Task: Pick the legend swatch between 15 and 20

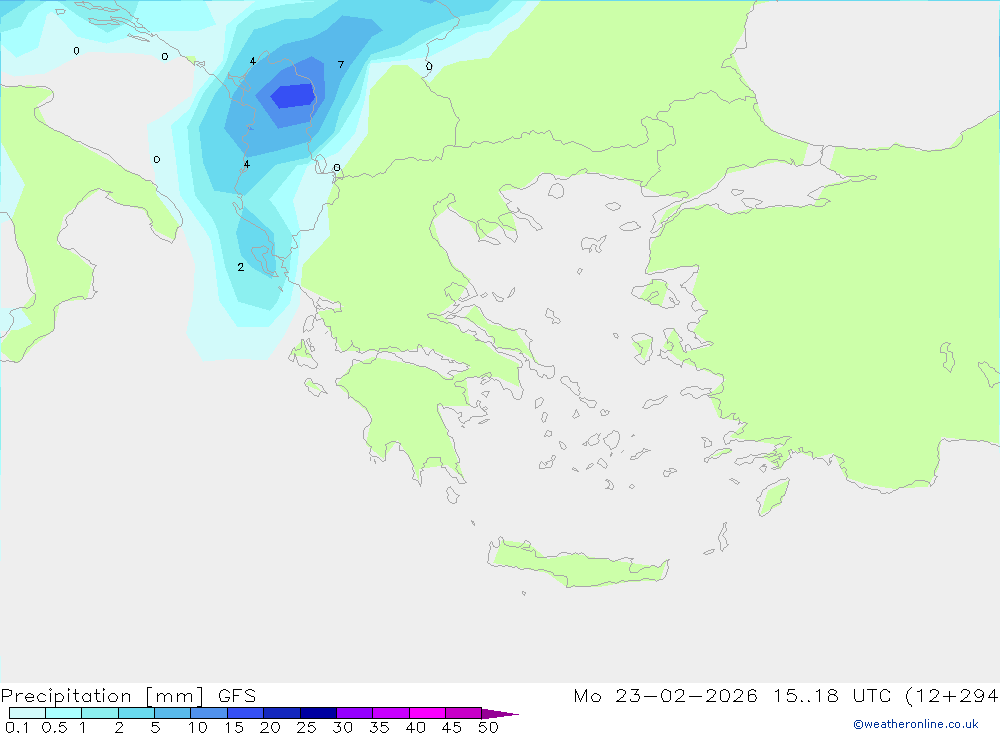Action: click(246, 713)
